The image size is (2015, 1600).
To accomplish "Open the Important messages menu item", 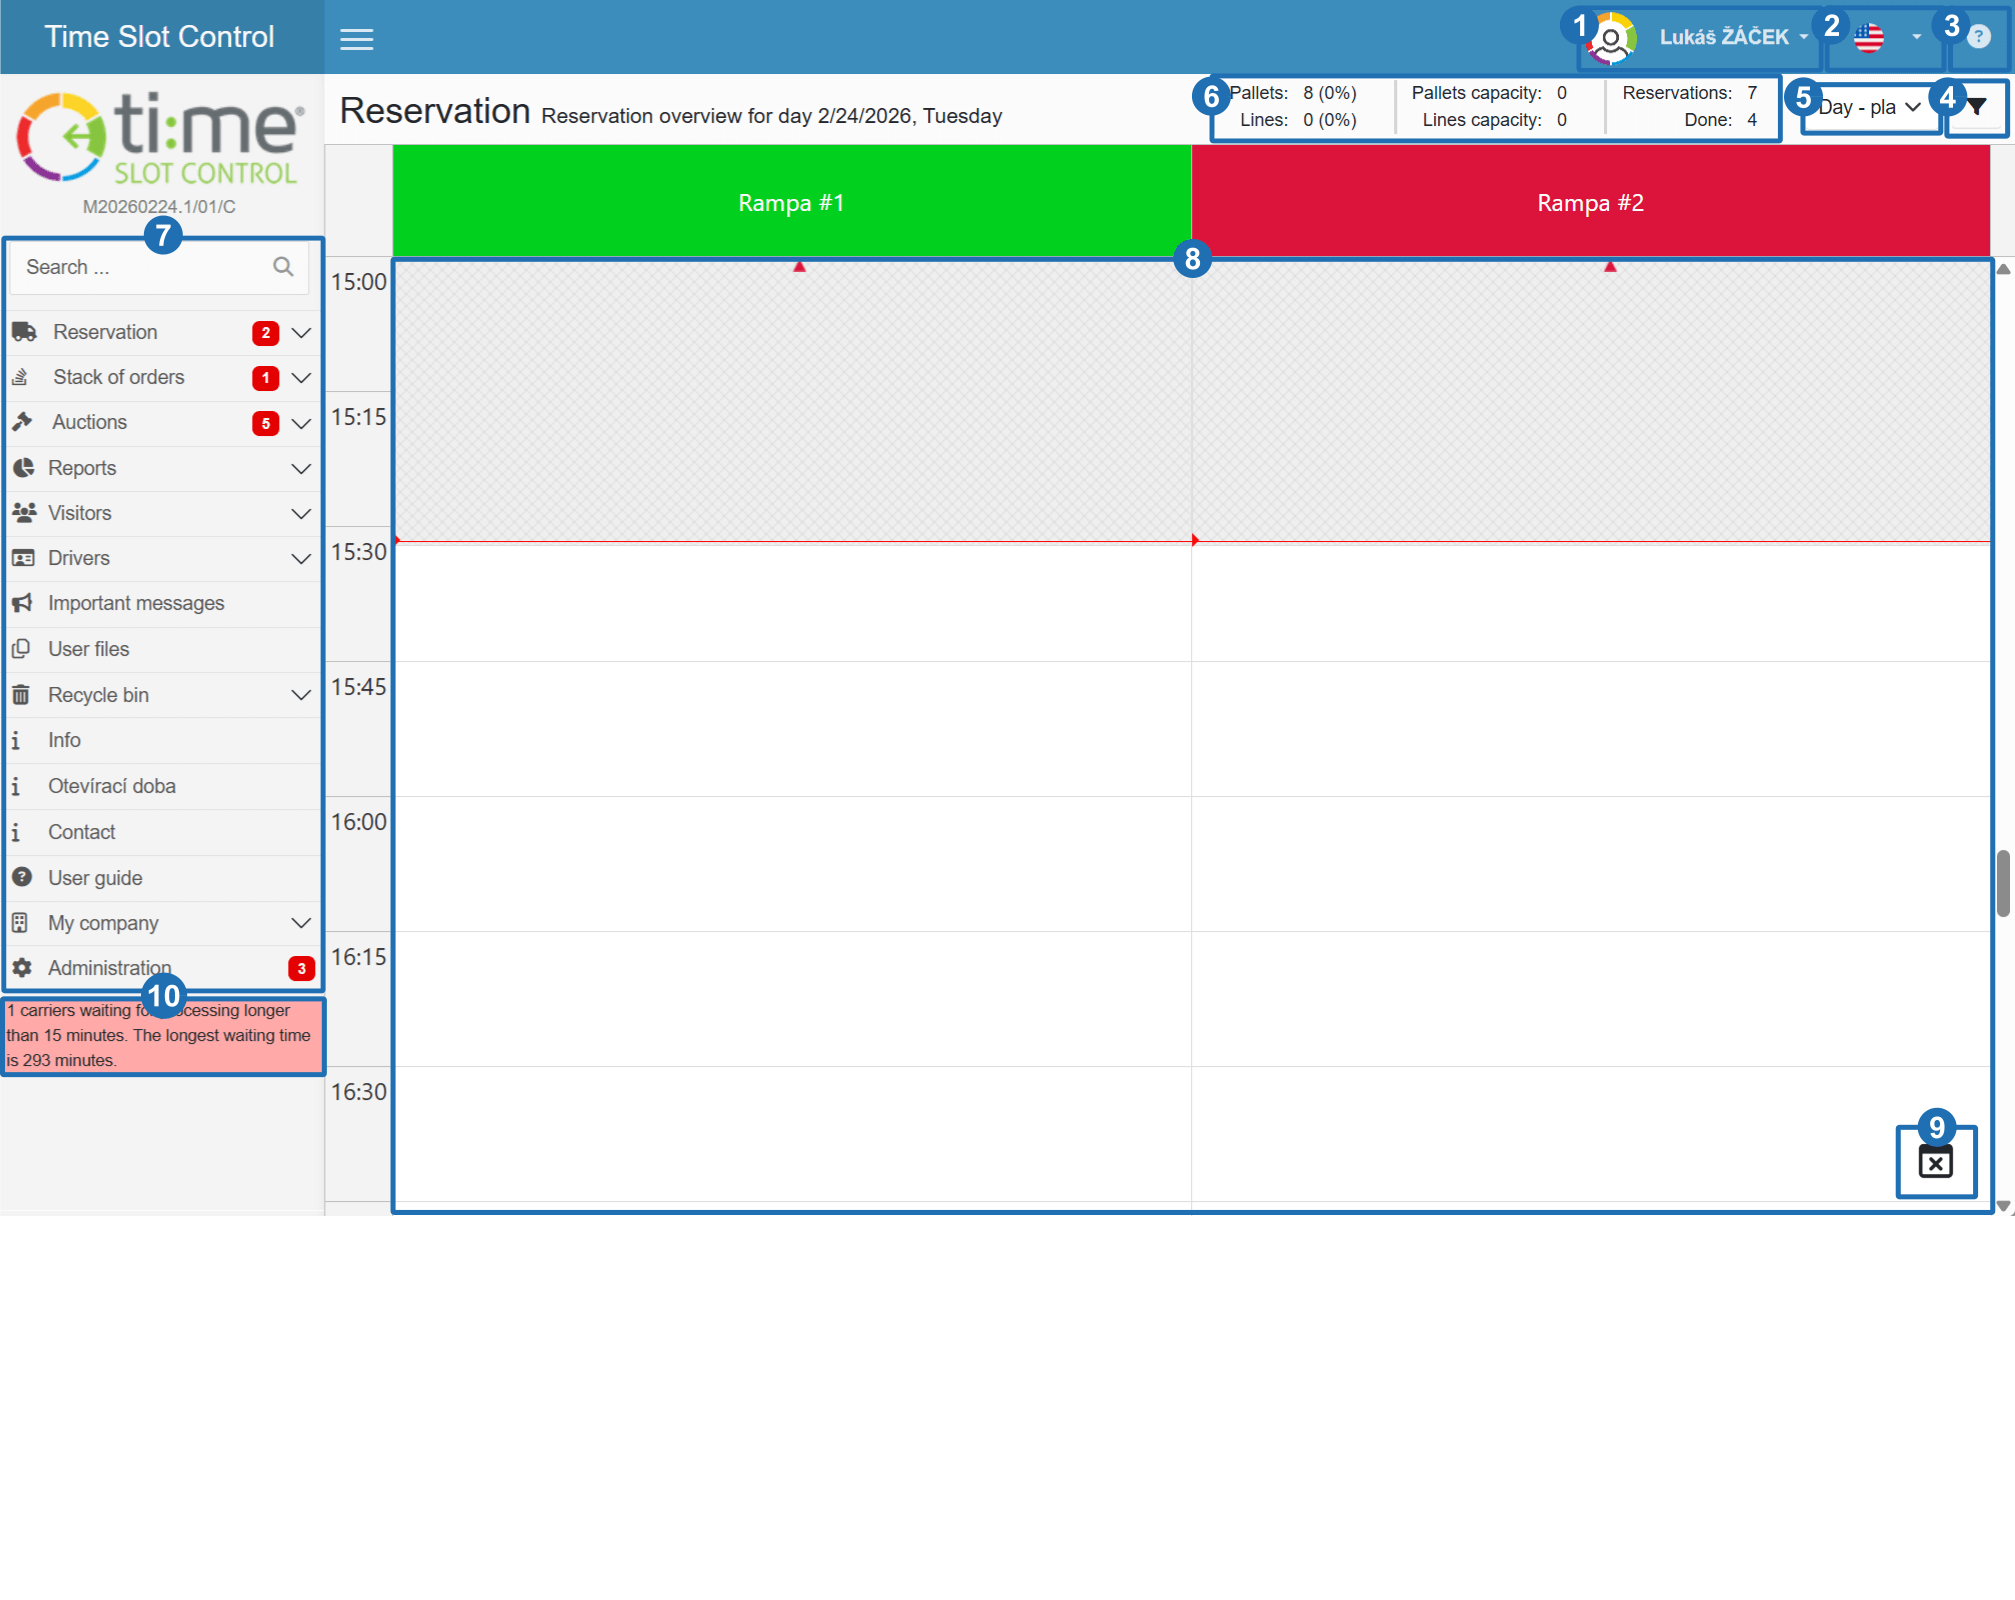I will (136, 604).
